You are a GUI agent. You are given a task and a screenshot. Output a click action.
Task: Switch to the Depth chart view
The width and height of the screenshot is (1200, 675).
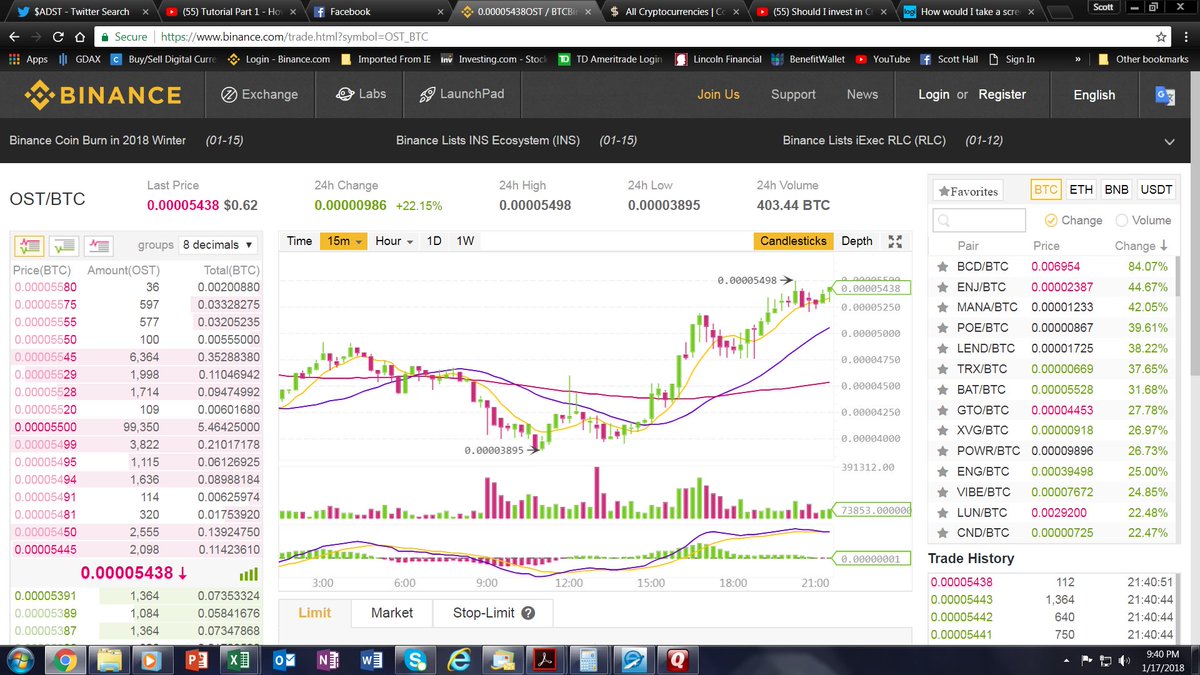click(x=856, y=241)
